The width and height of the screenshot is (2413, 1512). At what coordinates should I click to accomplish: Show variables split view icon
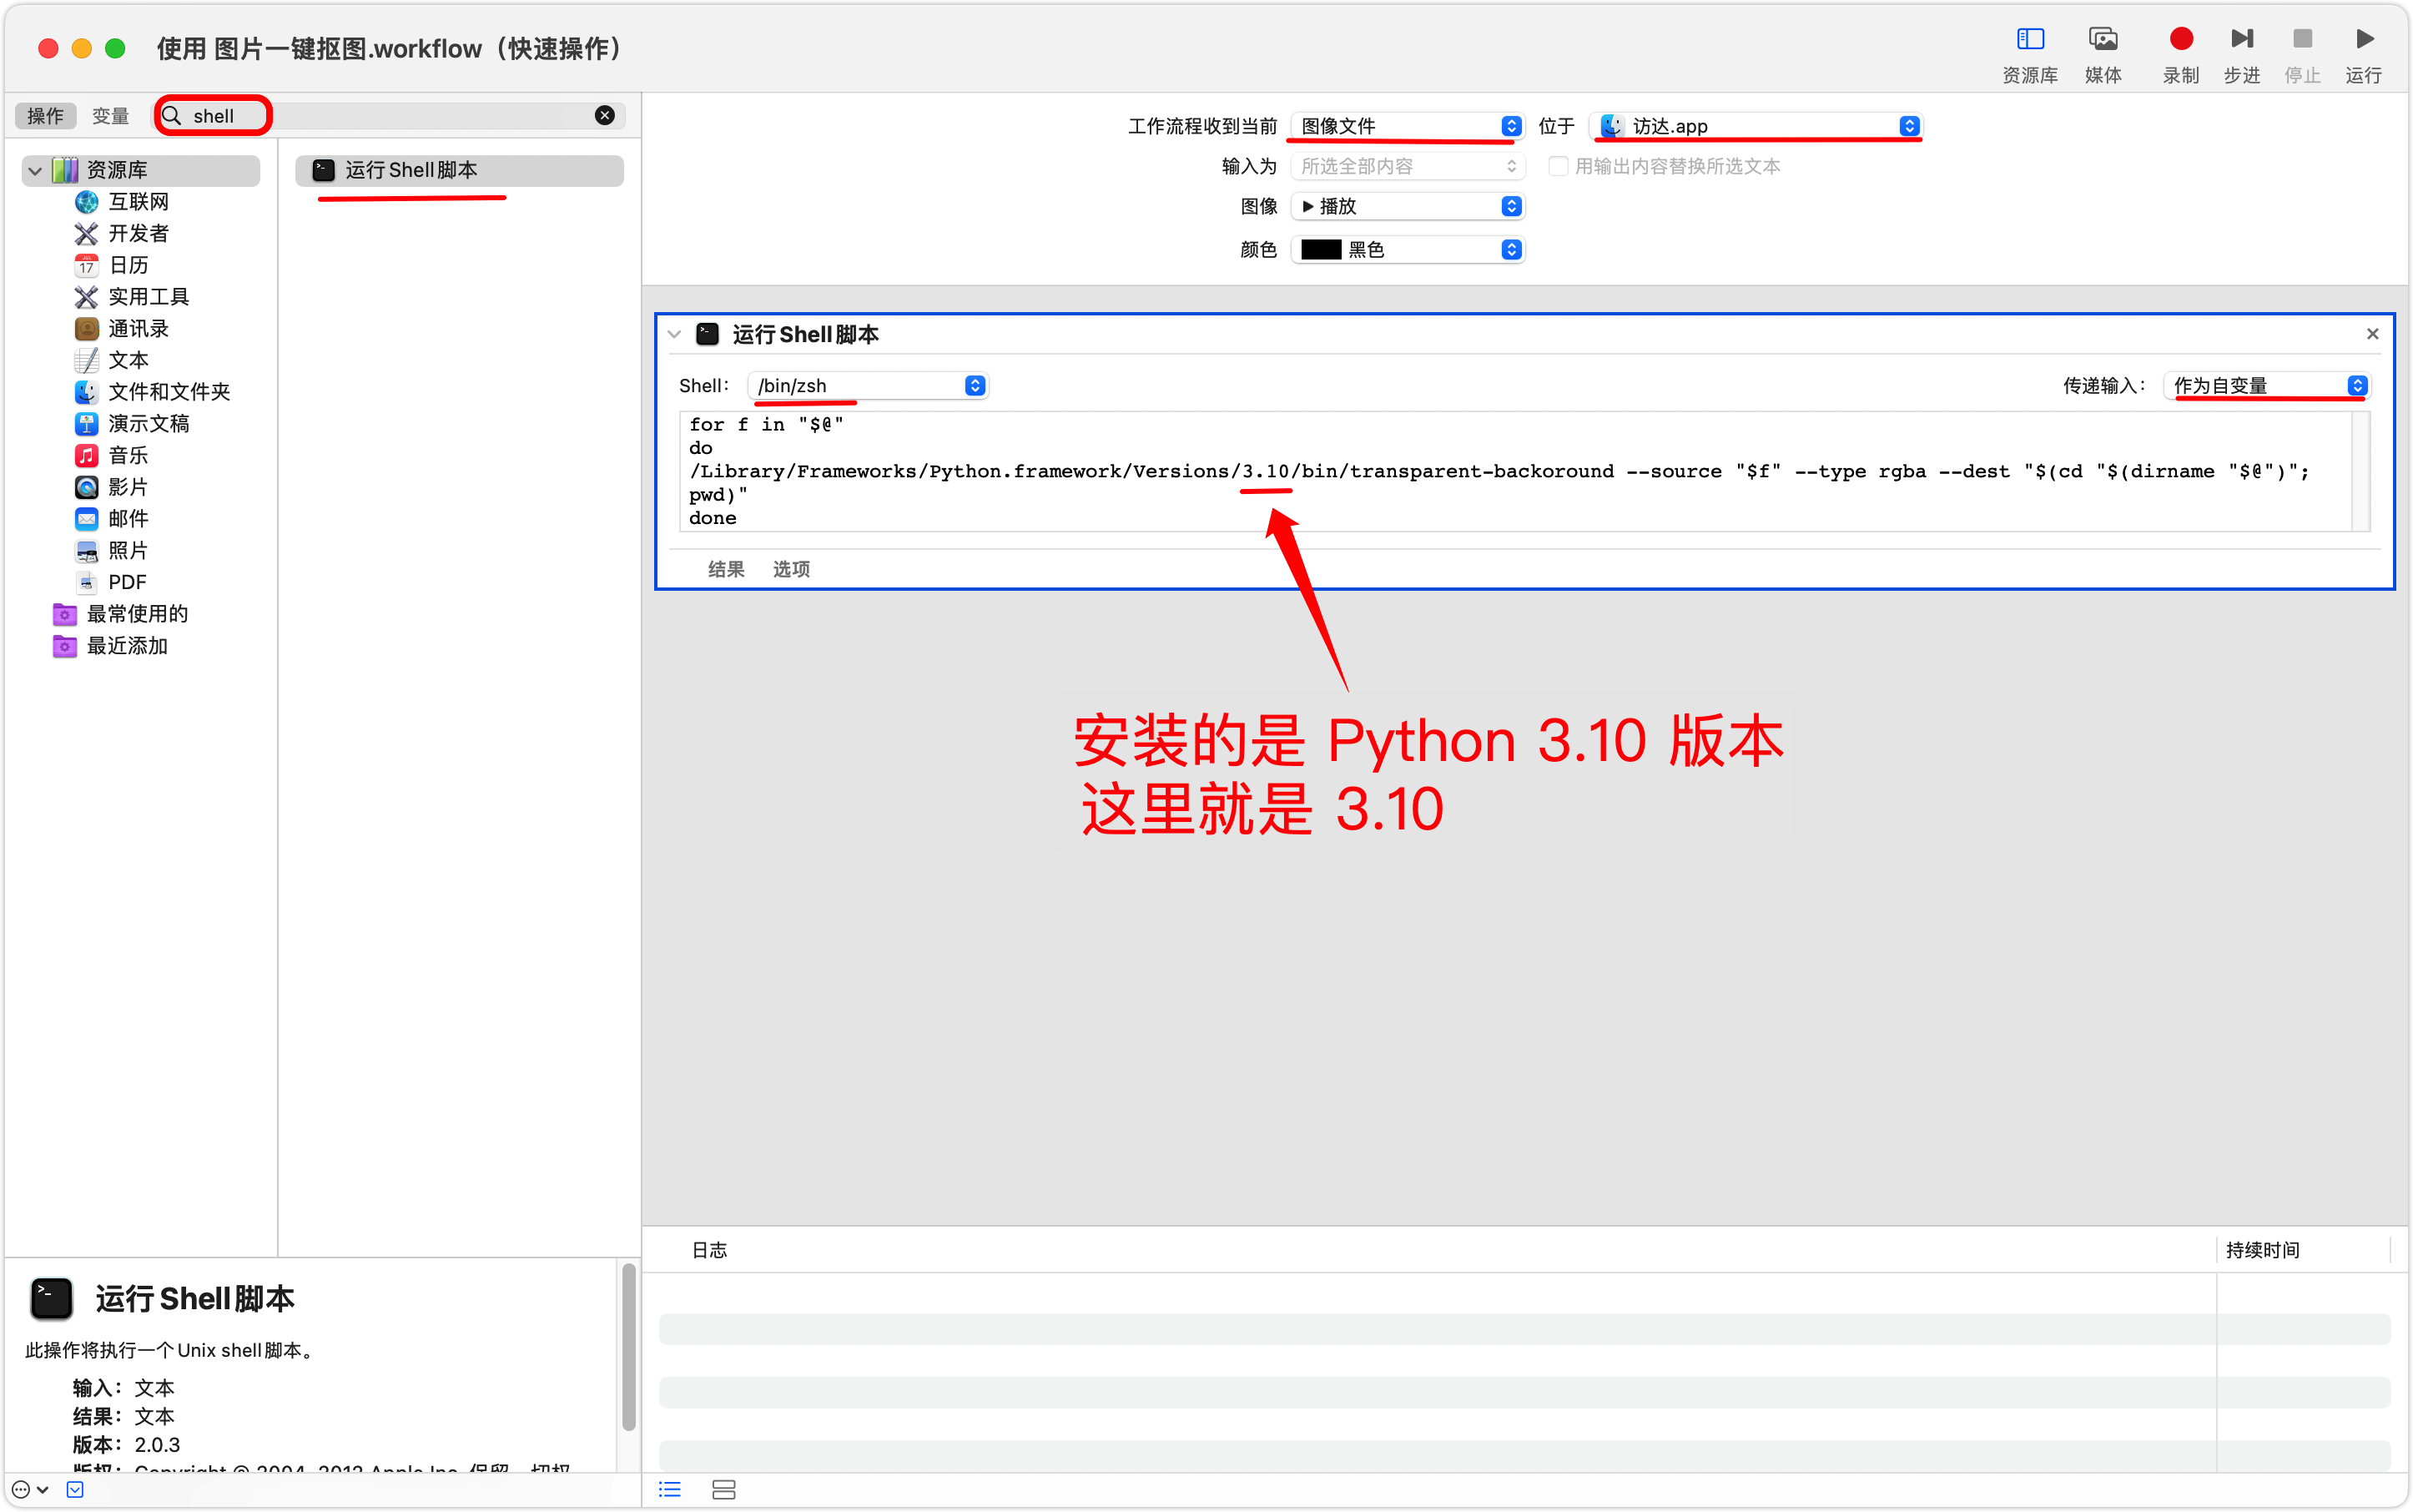[724, 1490]
